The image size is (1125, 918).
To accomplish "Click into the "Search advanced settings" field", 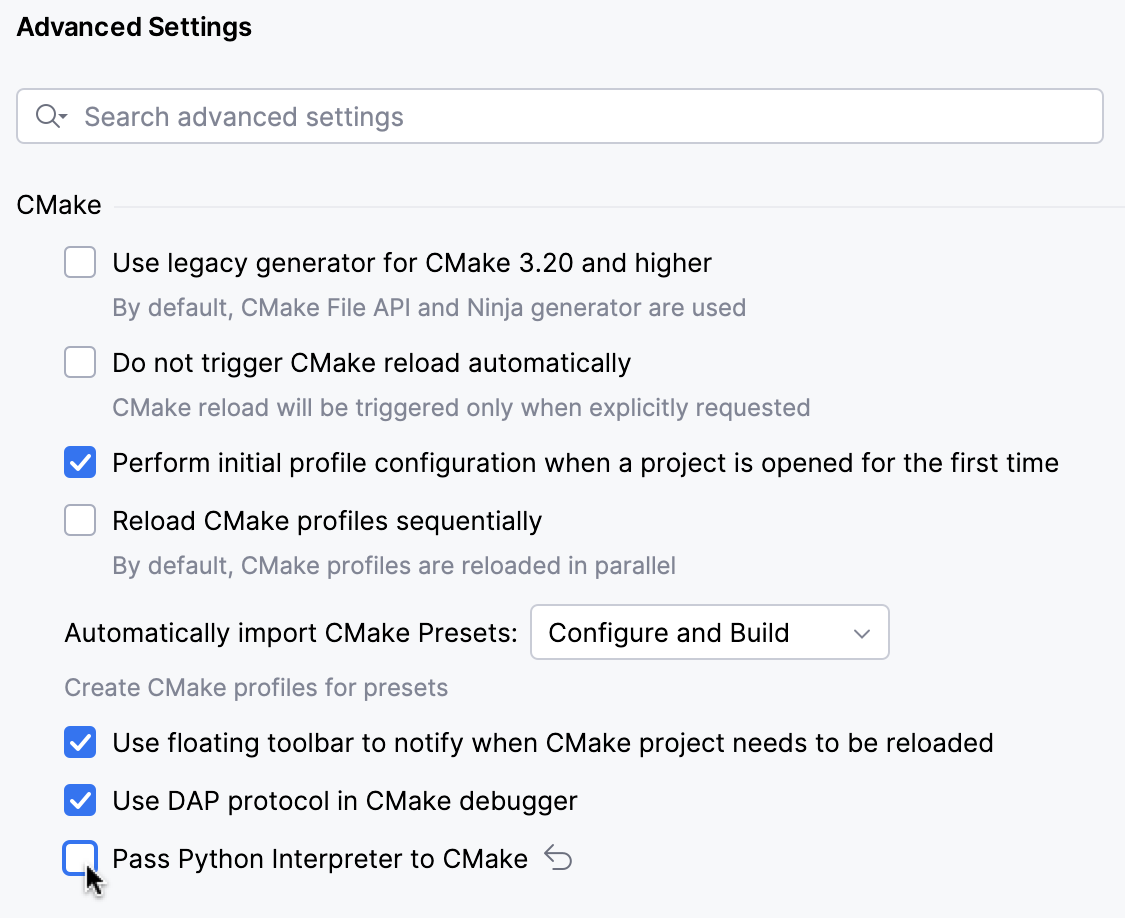I will click(400, 116).
